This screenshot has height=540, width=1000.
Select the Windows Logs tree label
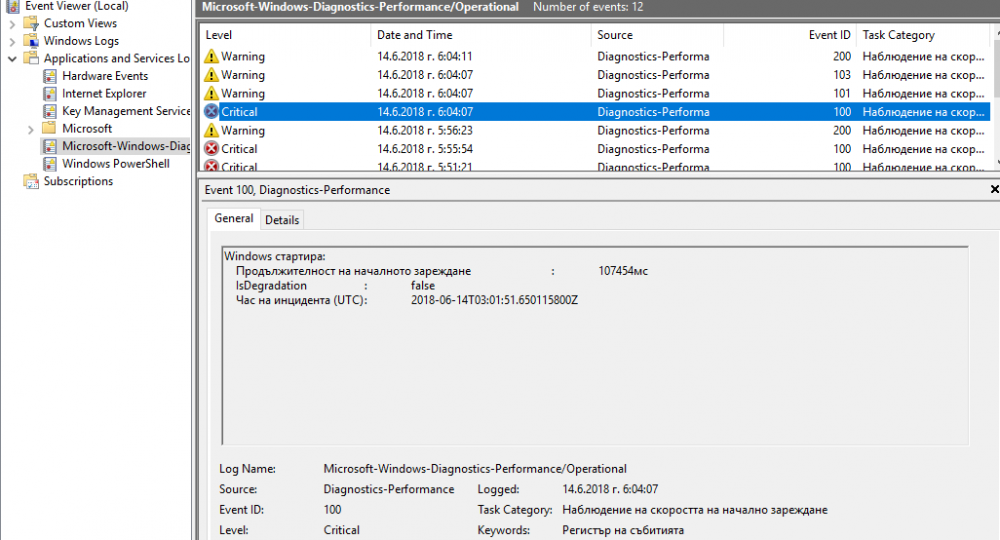coord(81,41)
